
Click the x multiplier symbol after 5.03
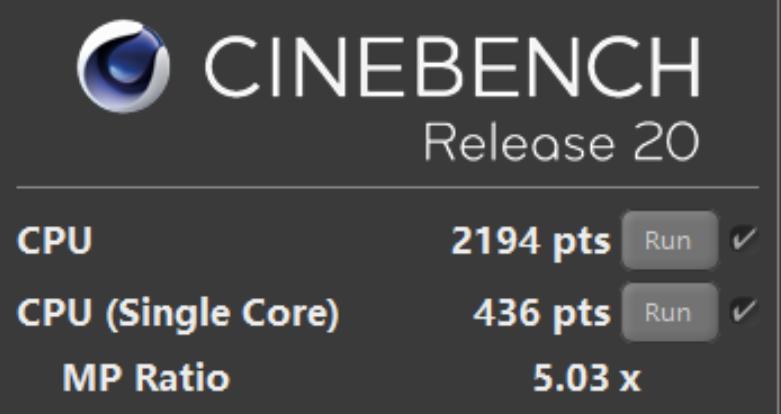628,379
